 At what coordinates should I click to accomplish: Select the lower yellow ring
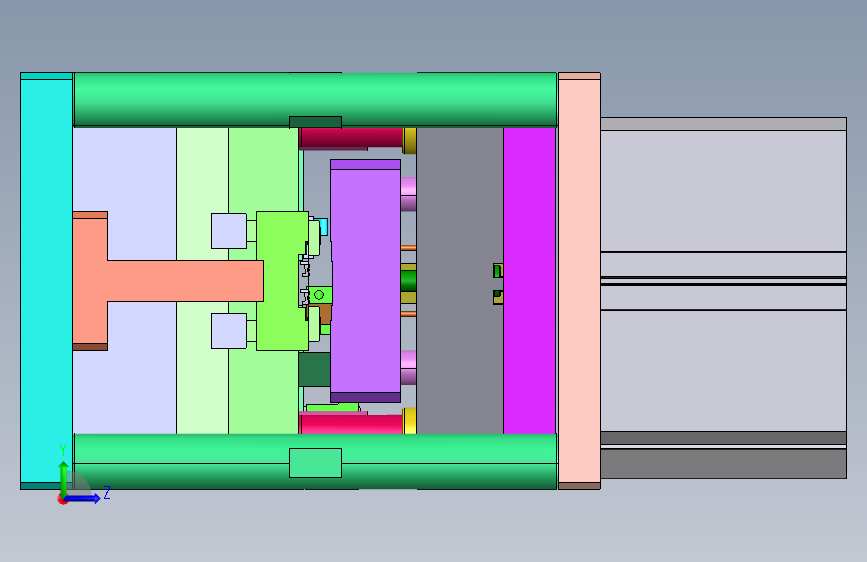click(410, 421)
